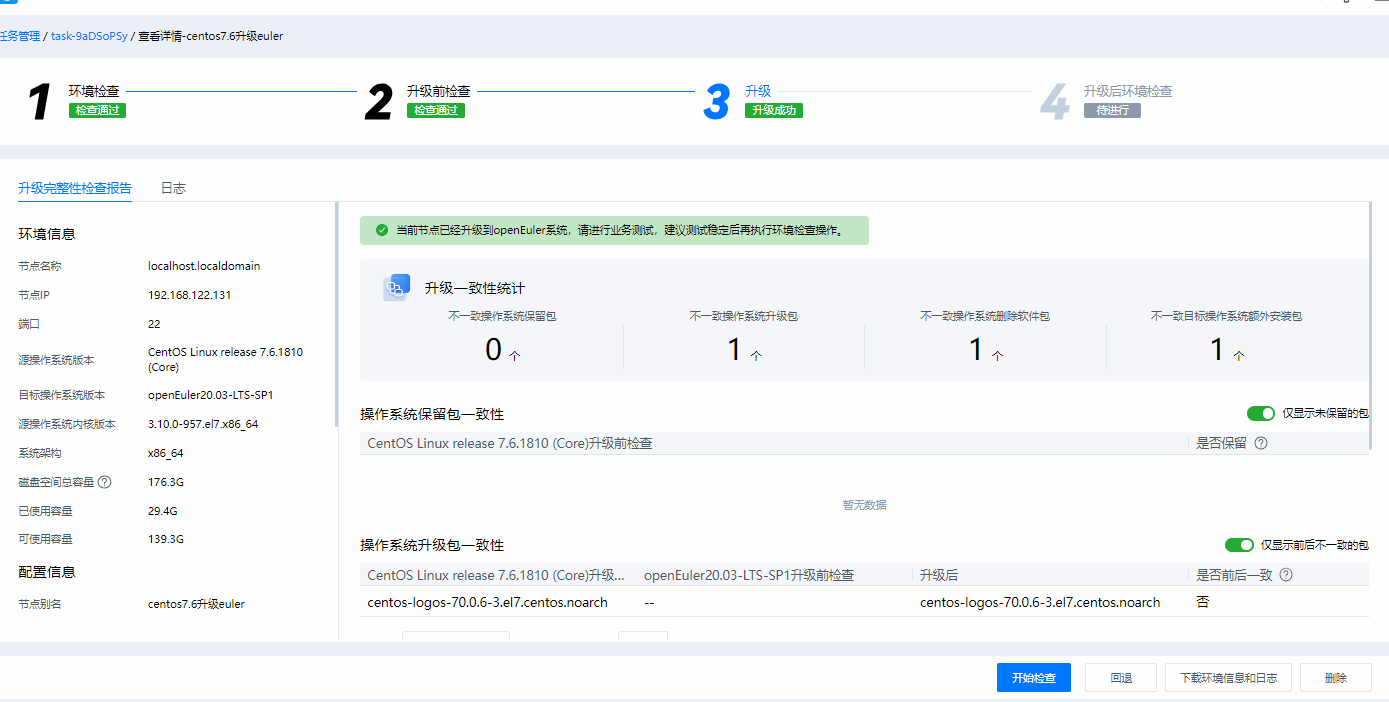Toggle 仅显示前后不一致的包 switch
1389x702 pixels.
1239,545
